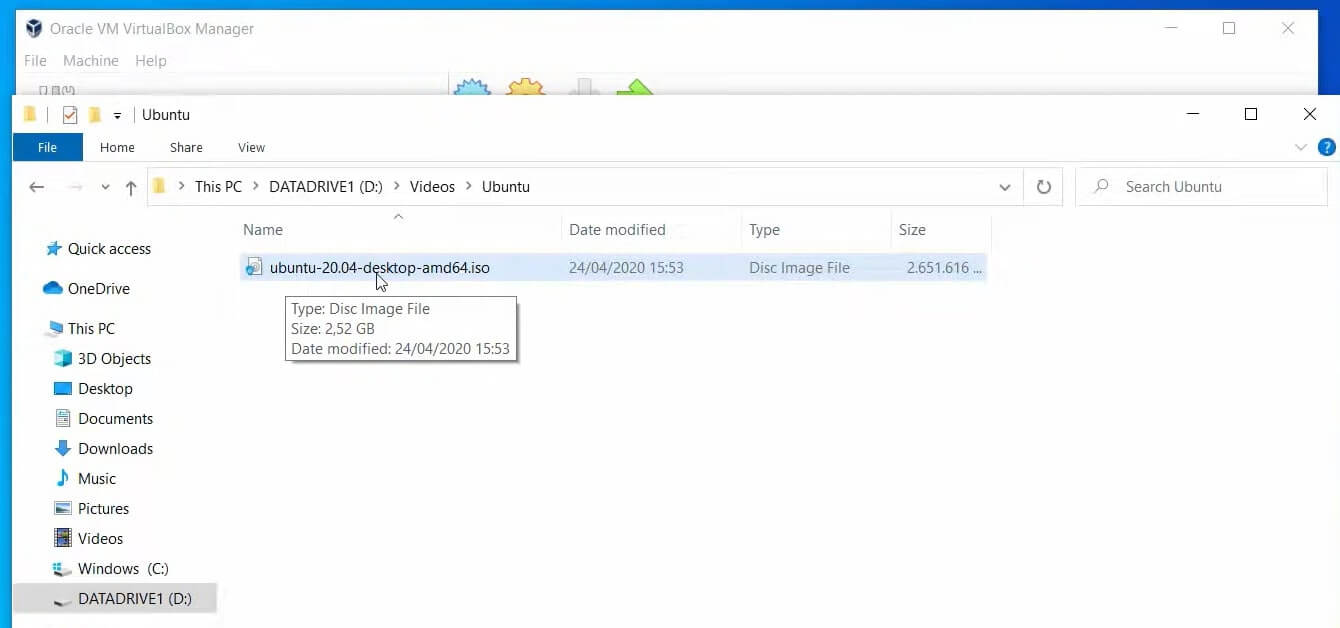Viewport: 1340px width, 628px height.
Task: Refresh the Ubuntu folder view
Action: 1044,187
